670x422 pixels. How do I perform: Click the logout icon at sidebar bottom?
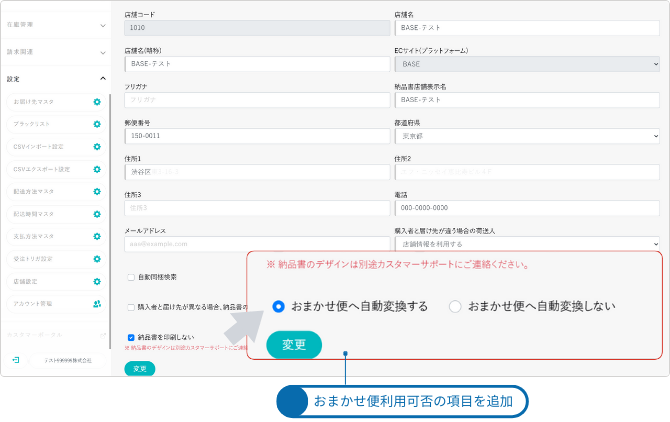click(x=15, y=358)
